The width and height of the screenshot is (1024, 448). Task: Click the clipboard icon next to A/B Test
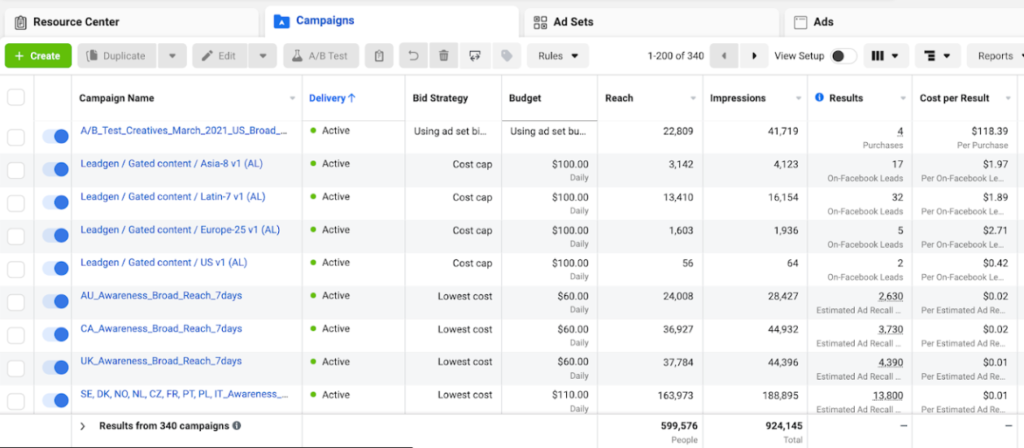coord(379,56)
